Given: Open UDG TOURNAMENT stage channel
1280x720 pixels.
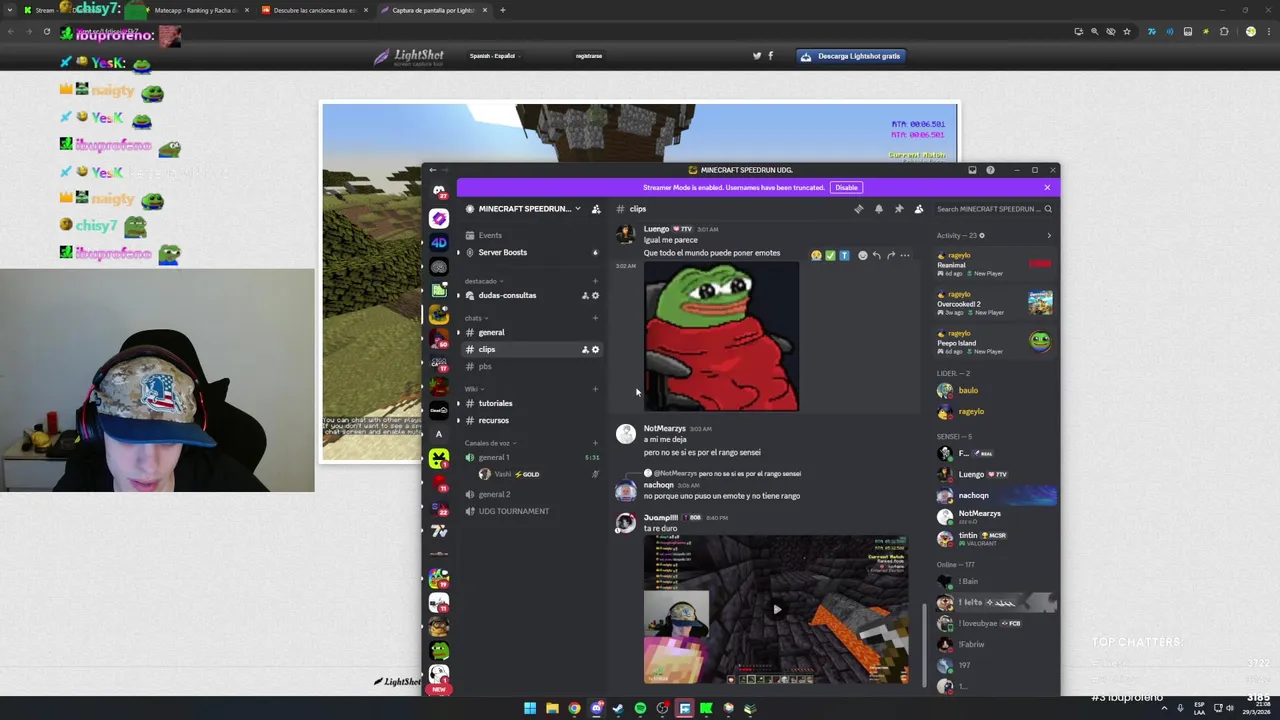Looking at the screenshot, I should [531, 511].
